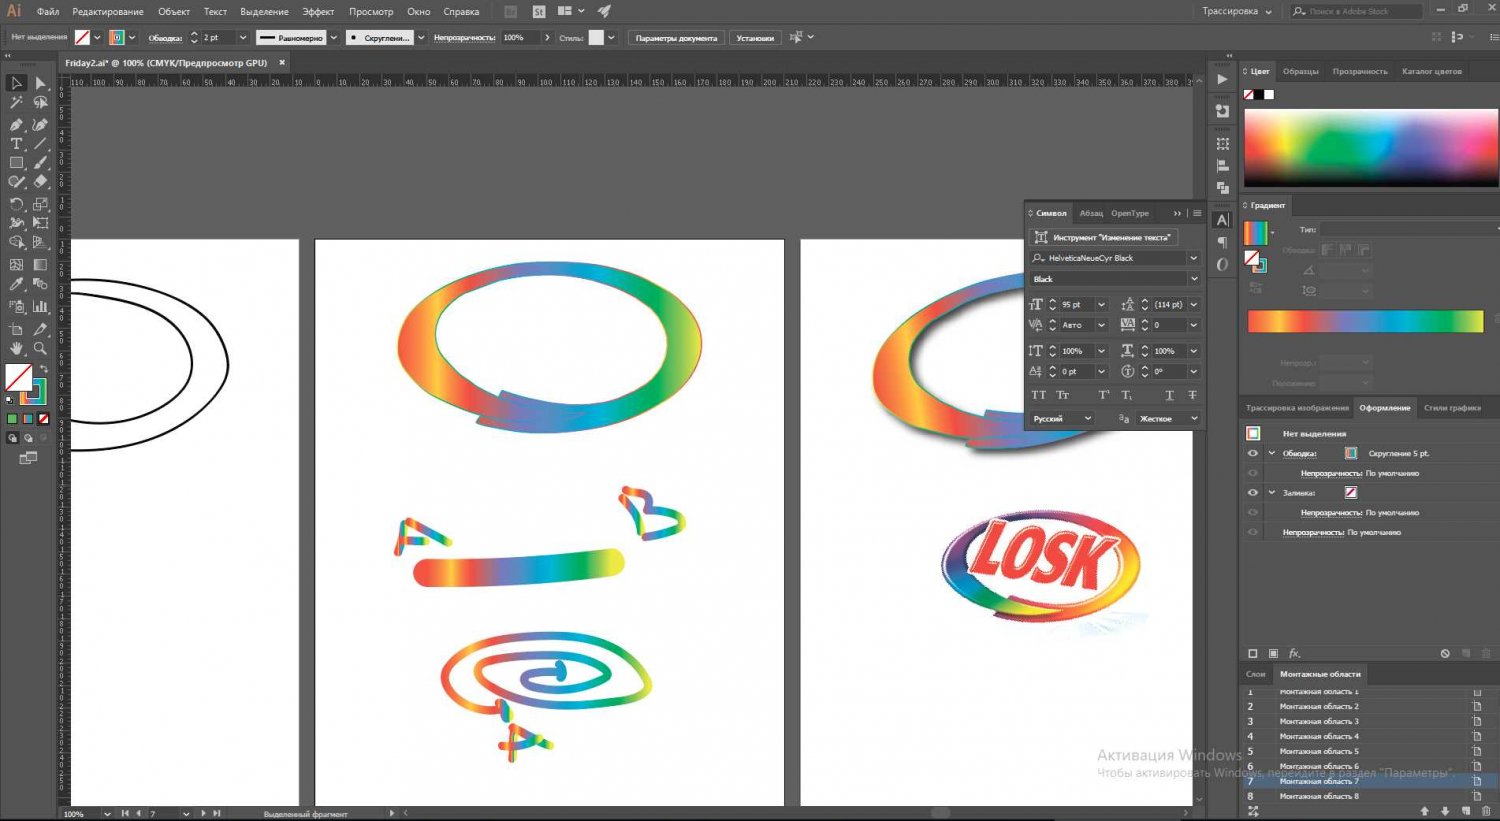
Task: Open the Объект menu
Action: coord(173,12)
